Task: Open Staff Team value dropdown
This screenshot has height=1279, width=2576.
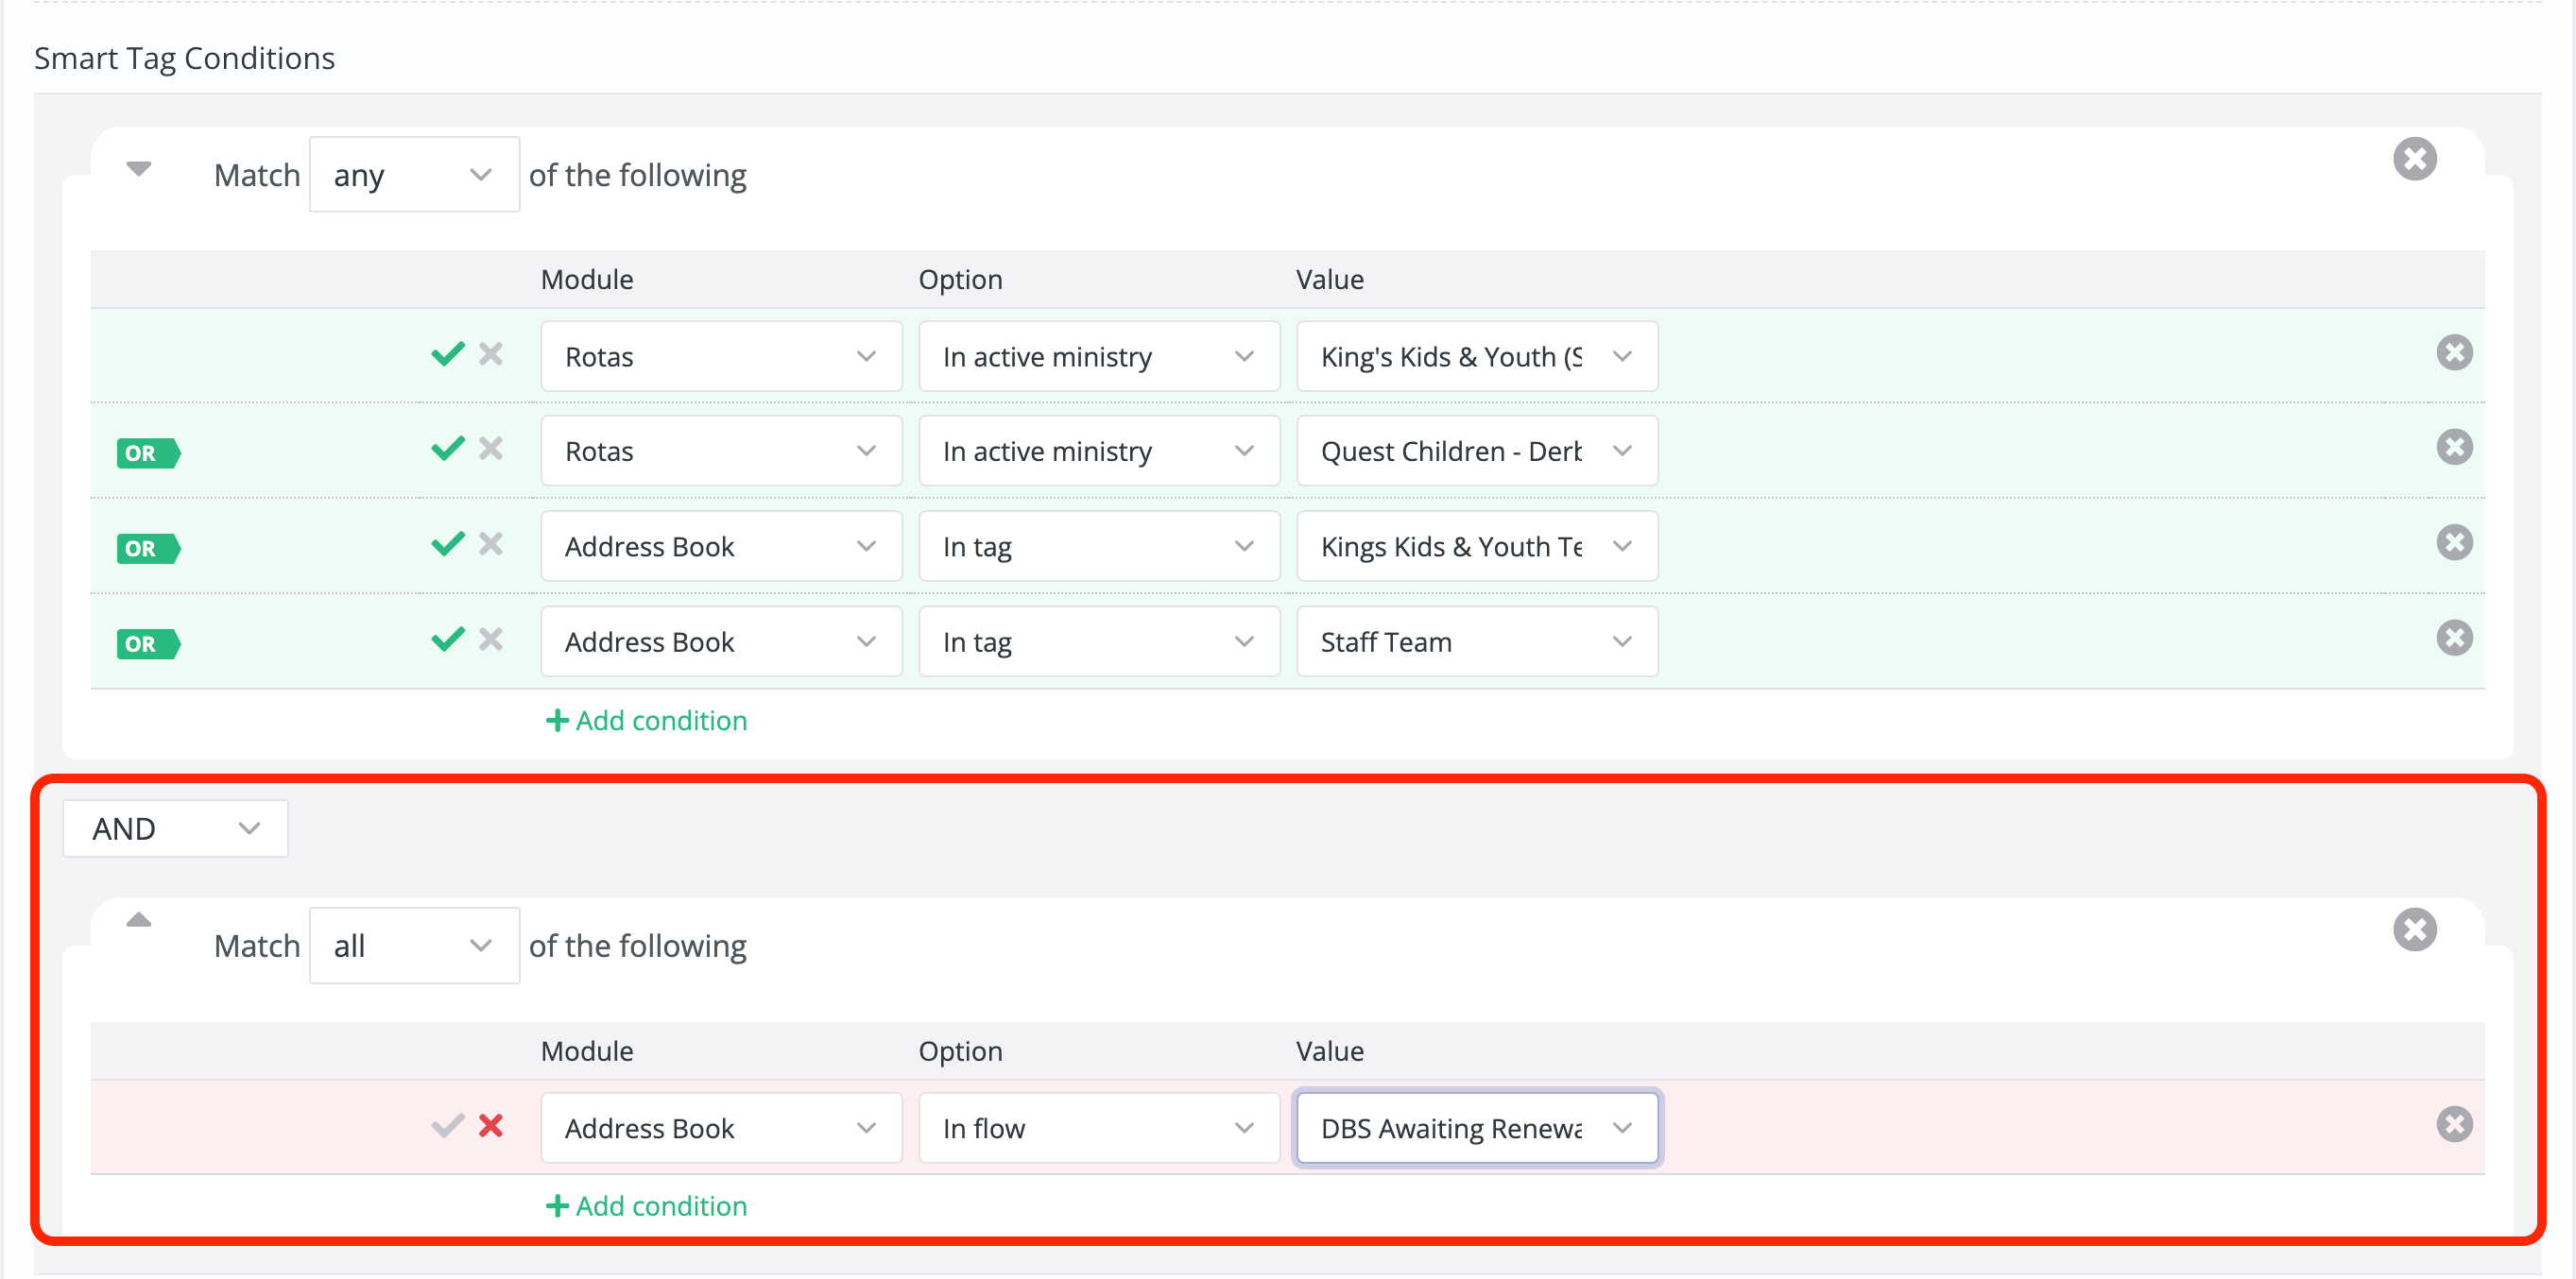Action: click(1477, 642)
